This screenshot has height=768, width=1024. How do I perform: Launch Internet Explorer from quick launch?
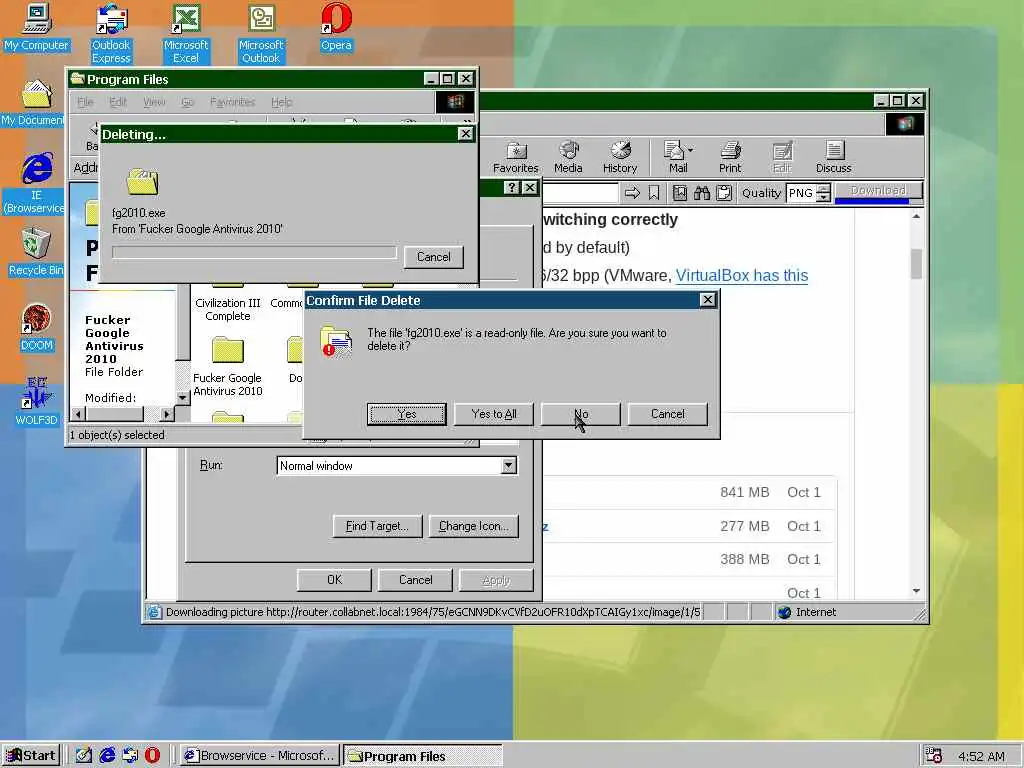(107, 756)
